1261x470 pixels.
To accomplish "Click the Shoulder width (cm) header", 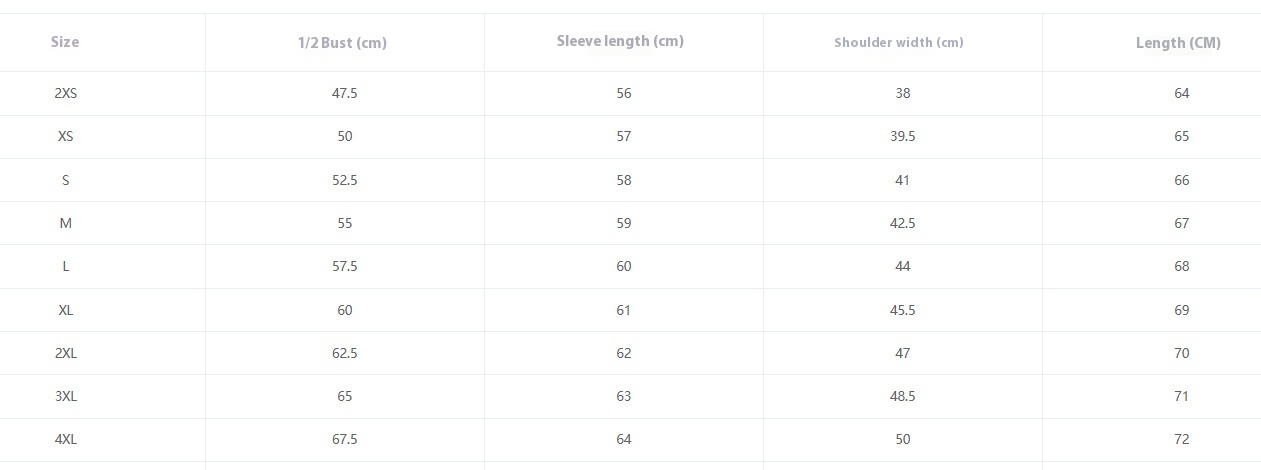I will 899,43.
